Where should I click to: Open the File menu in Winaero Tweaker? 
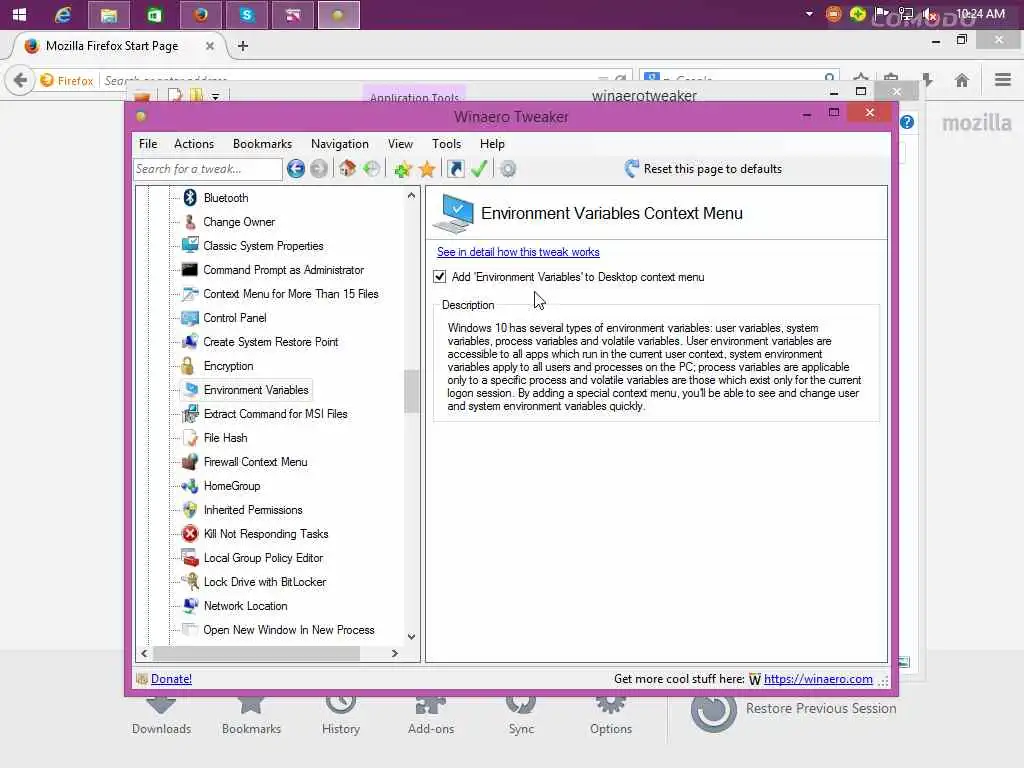point(148,144)
